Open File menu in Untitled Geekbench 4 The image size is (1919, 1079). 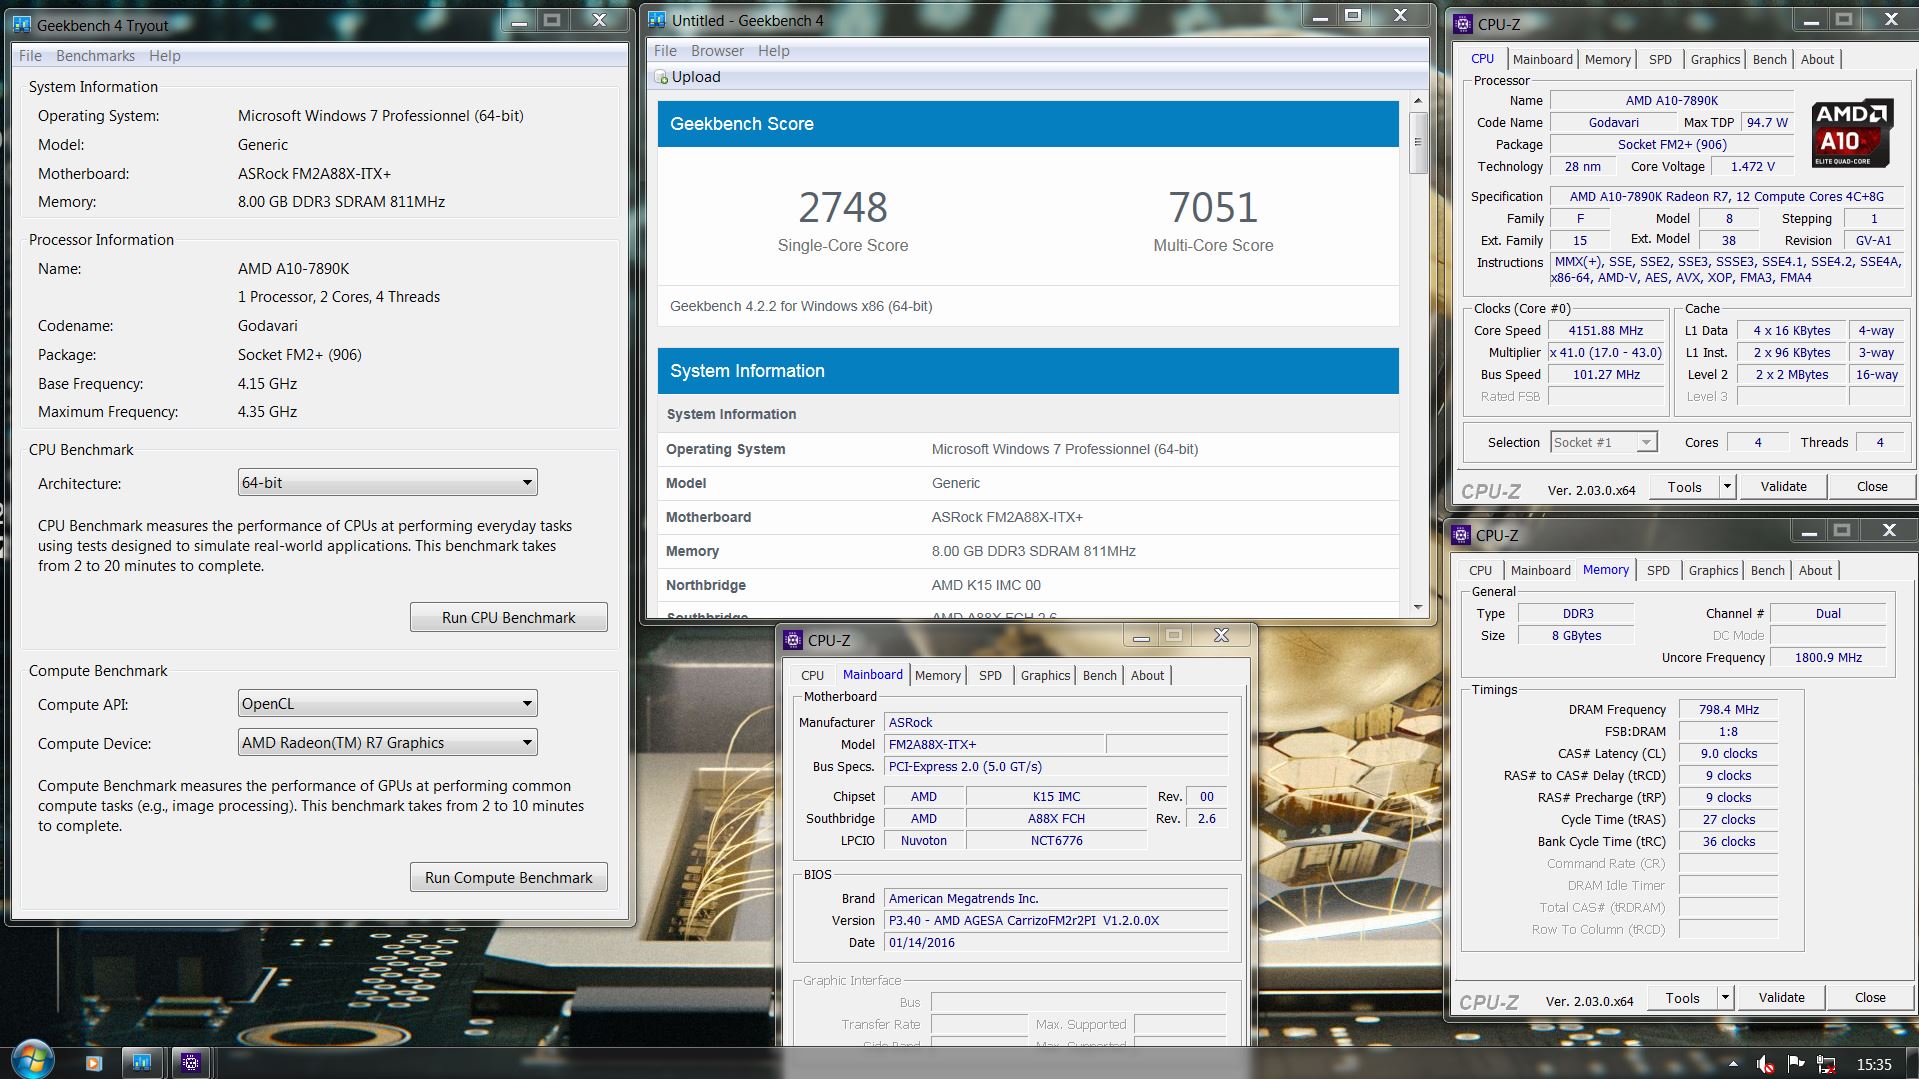(665, 51)
